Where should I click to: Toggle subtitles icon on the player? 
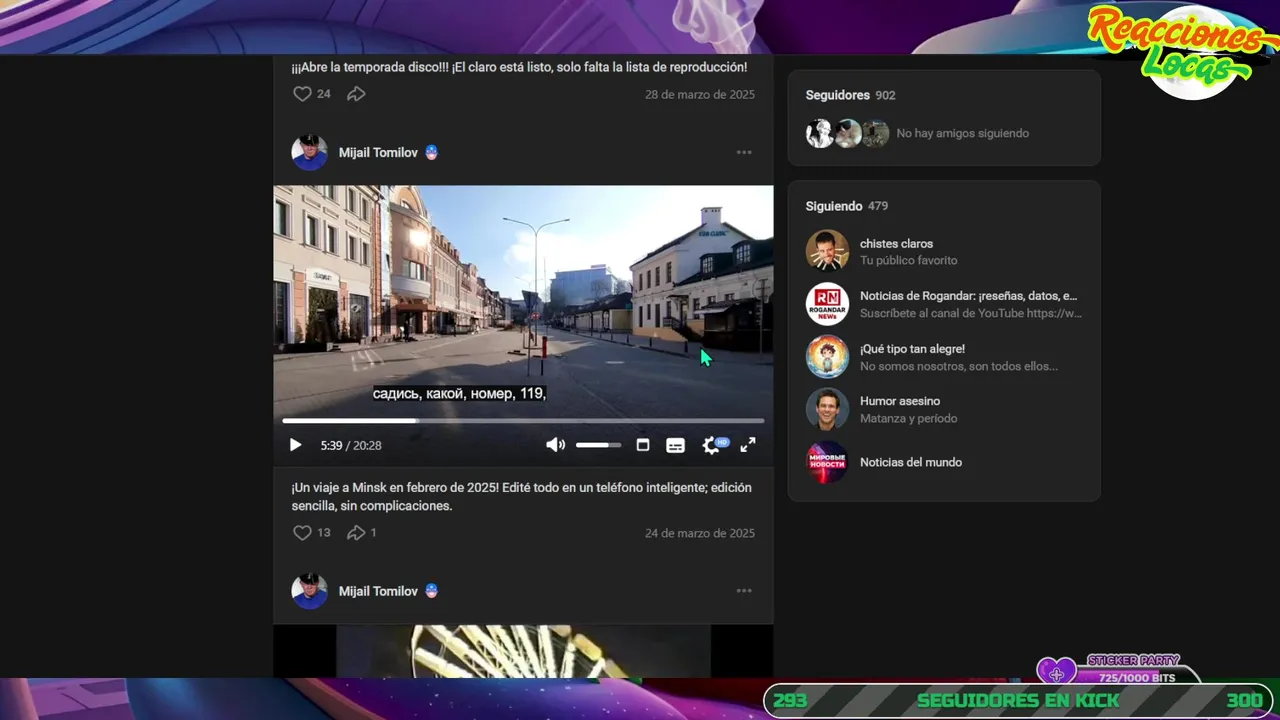(676, 445)
